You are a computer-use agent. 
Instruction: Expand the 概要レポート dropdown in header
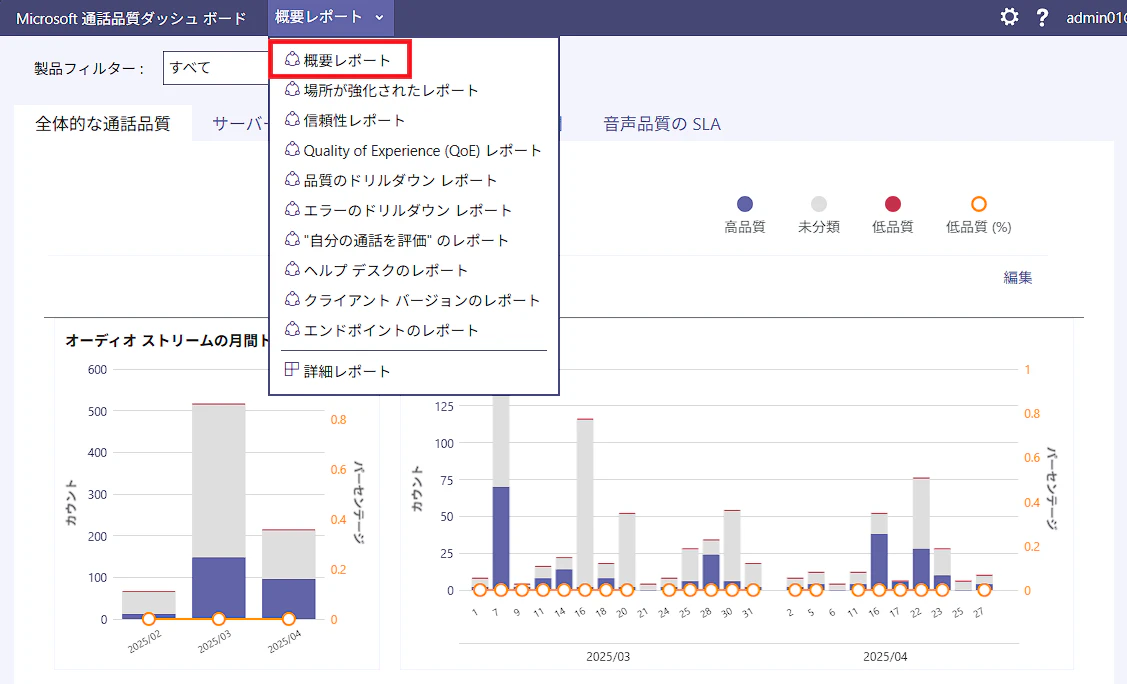pos(331,17)
